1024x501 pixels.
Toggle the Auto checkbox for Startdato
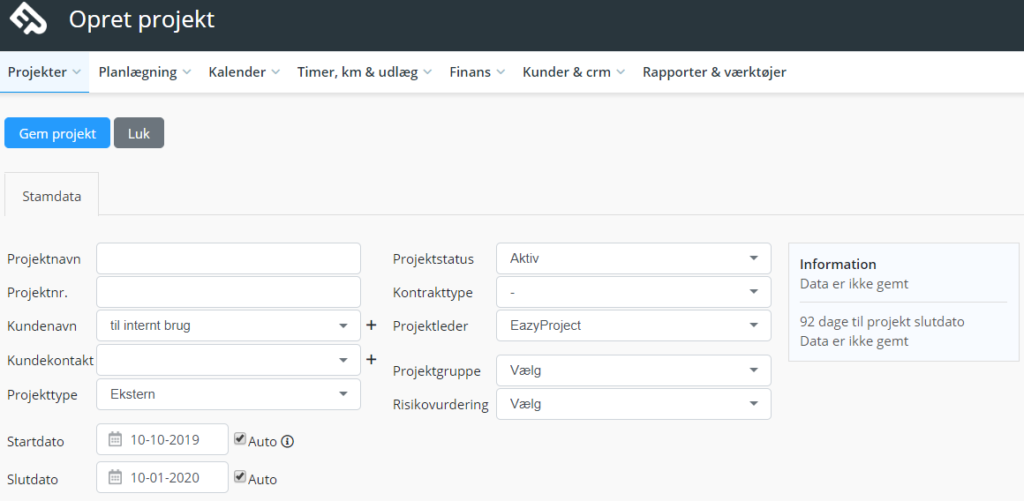(240, 439)
